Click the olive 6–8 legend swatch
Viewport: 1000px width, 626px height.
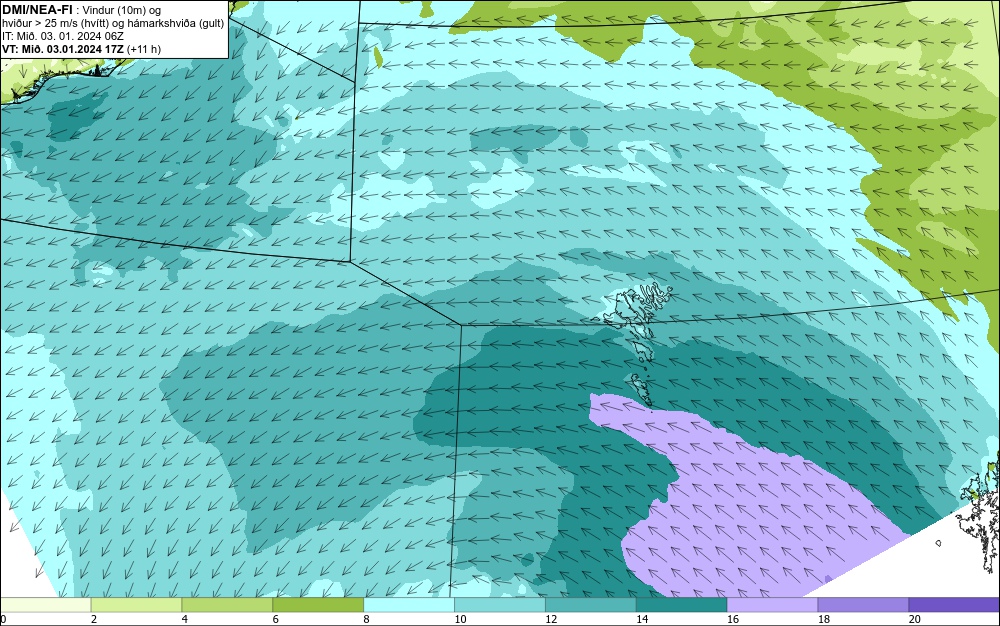(318, 605)
